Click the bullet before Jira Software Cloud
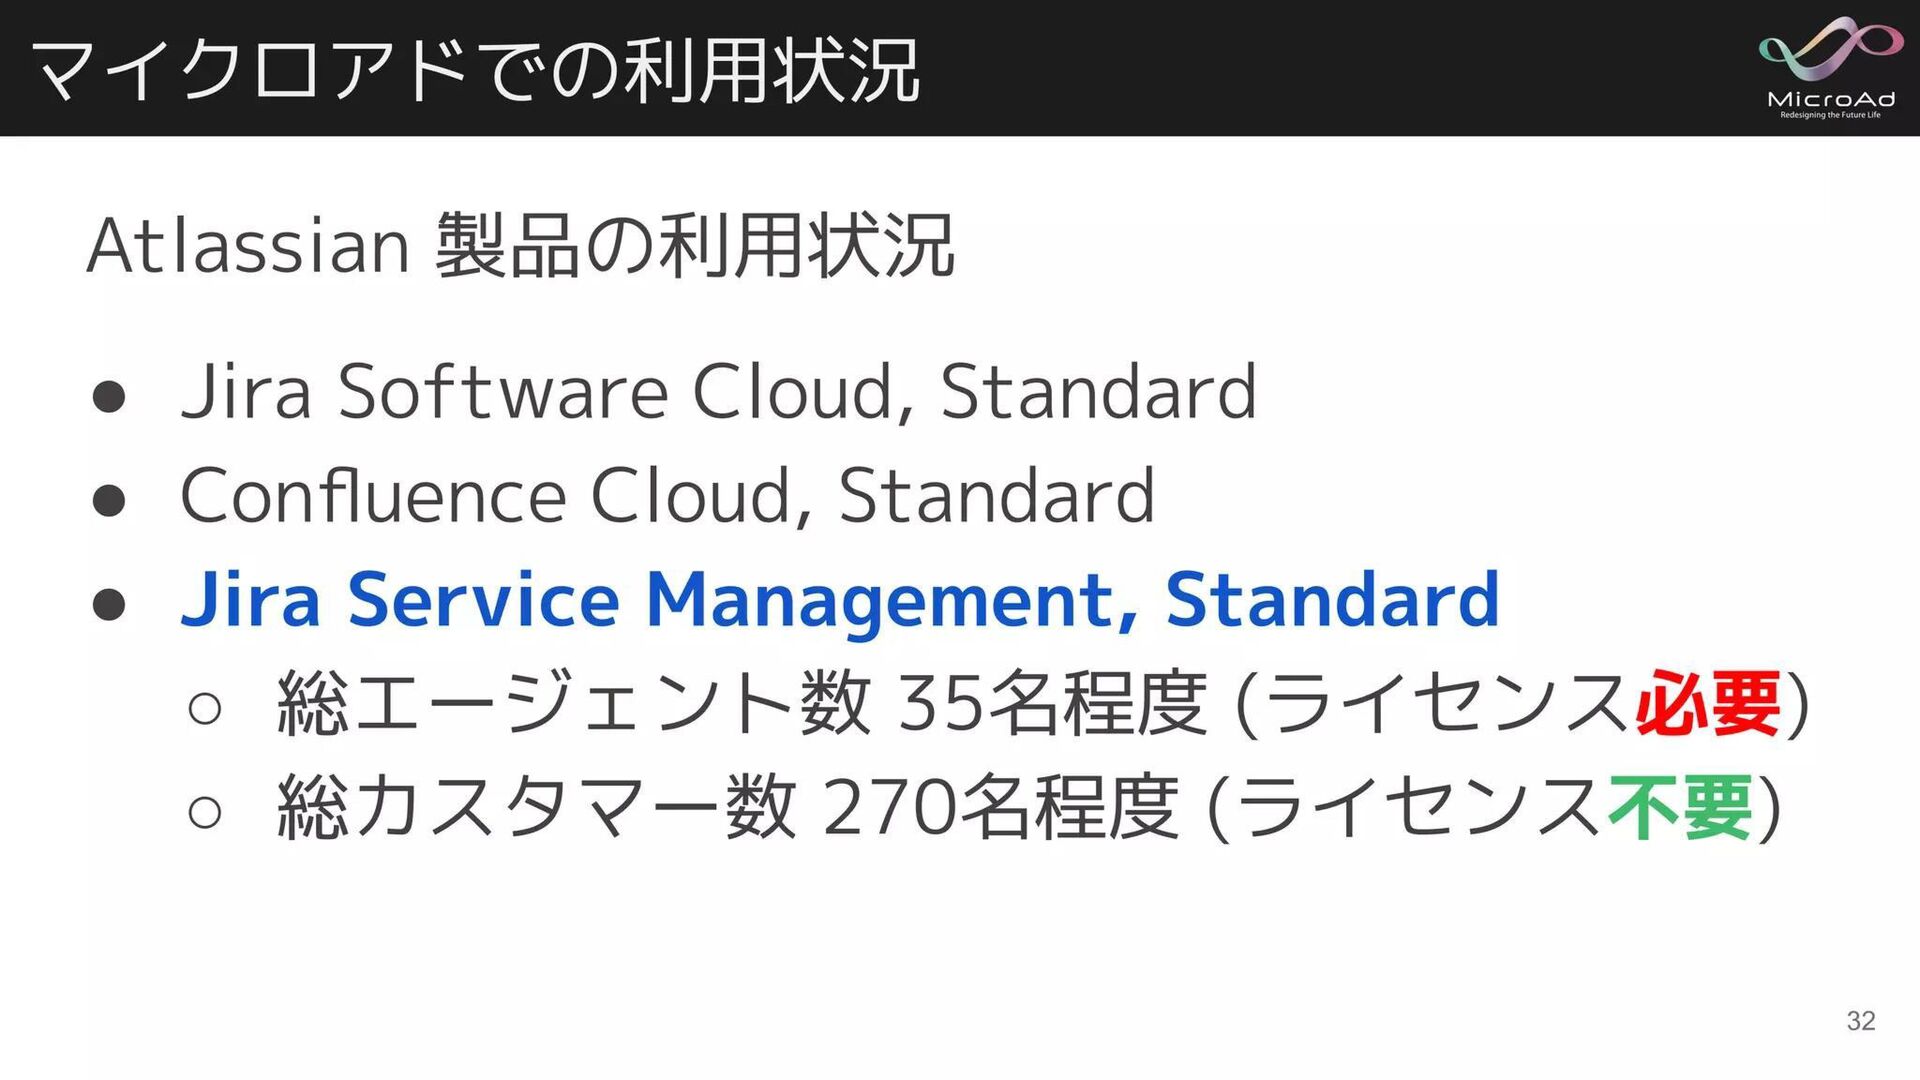1920x1080 pixels. (108, 397)
